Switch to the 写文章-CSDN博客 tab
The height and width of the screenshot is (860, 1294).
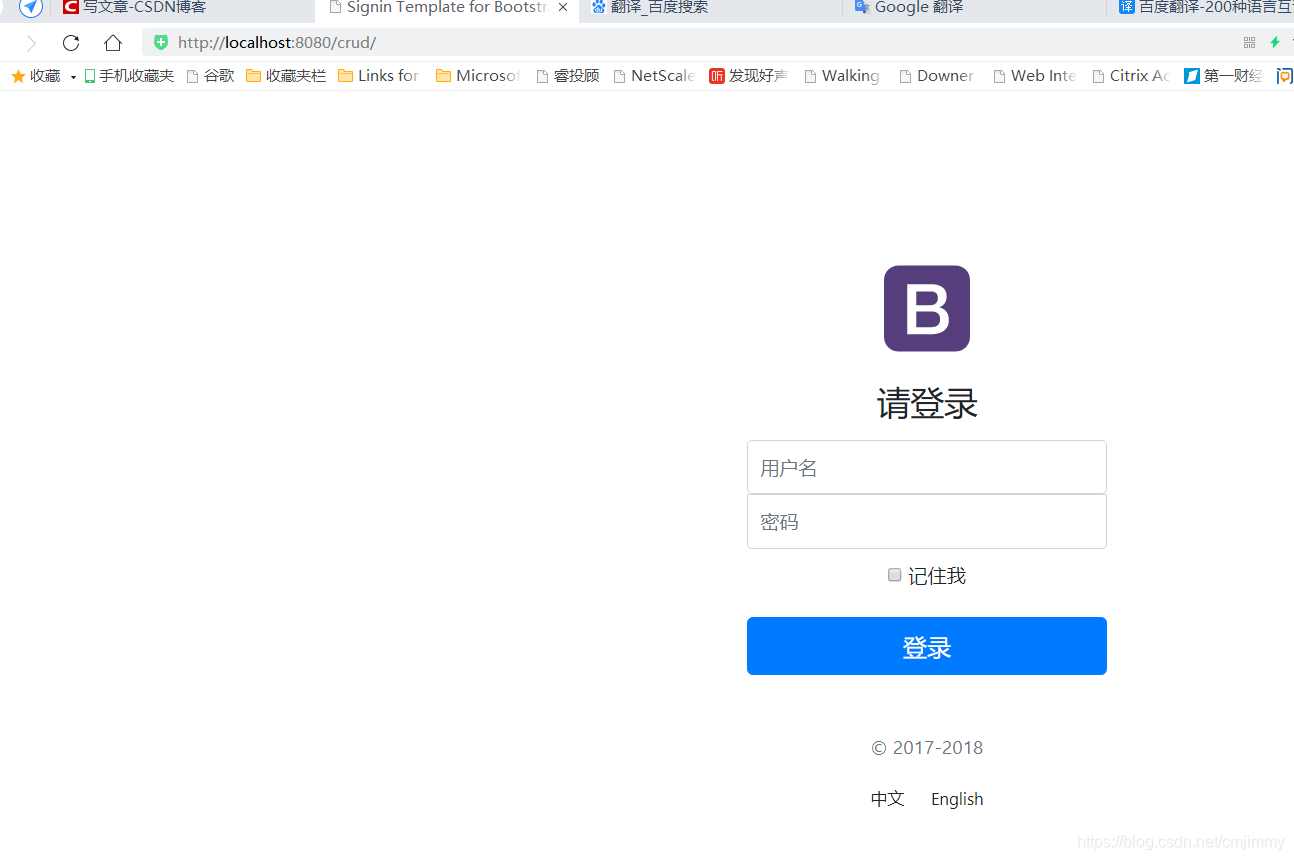tap(185, 9)
